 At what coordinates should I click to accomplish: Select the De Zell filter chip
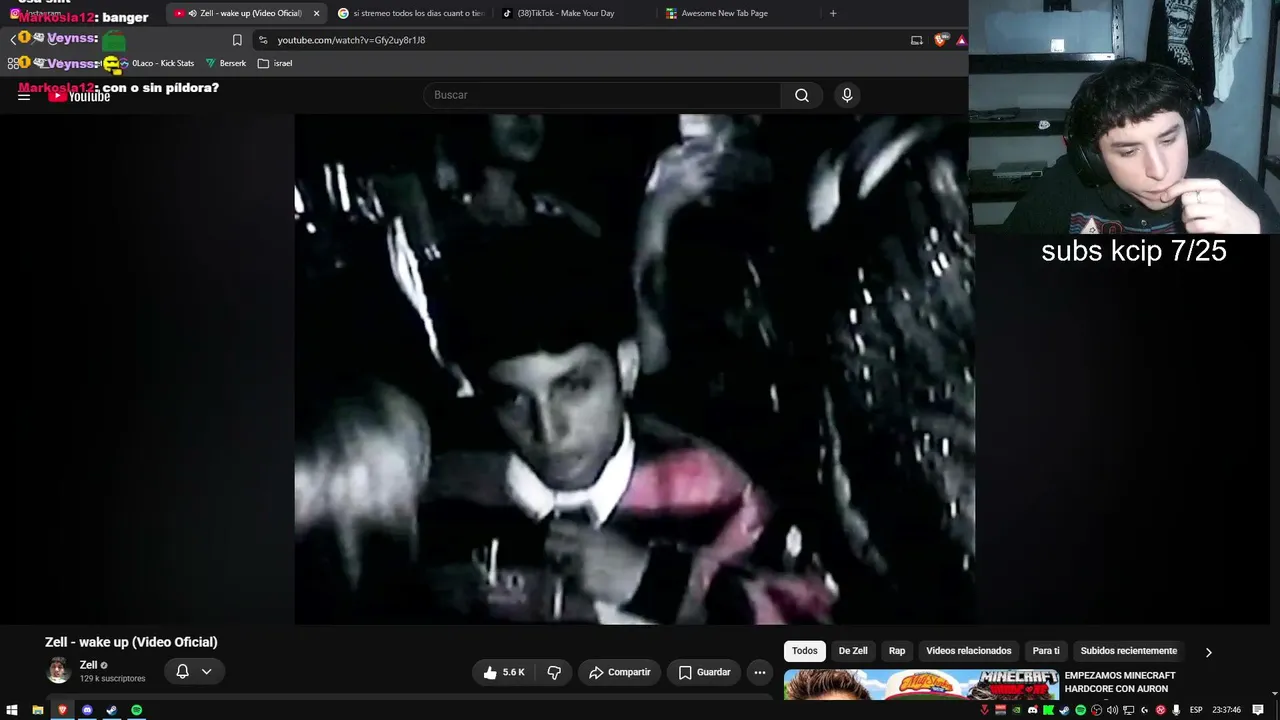853,651
